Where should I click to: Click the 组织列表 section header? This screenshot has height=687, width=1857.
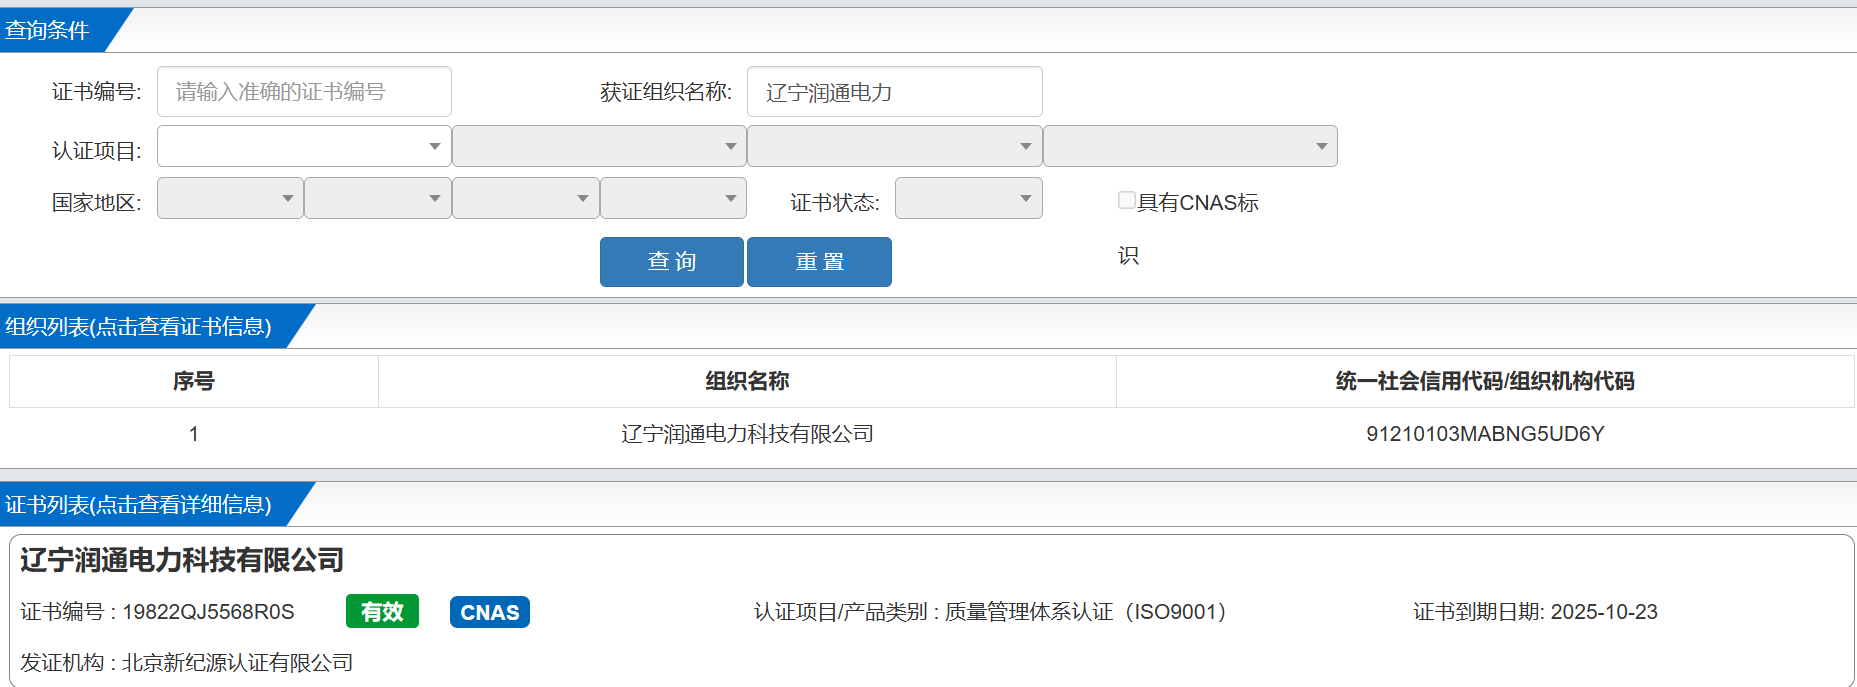coord(138,326)
